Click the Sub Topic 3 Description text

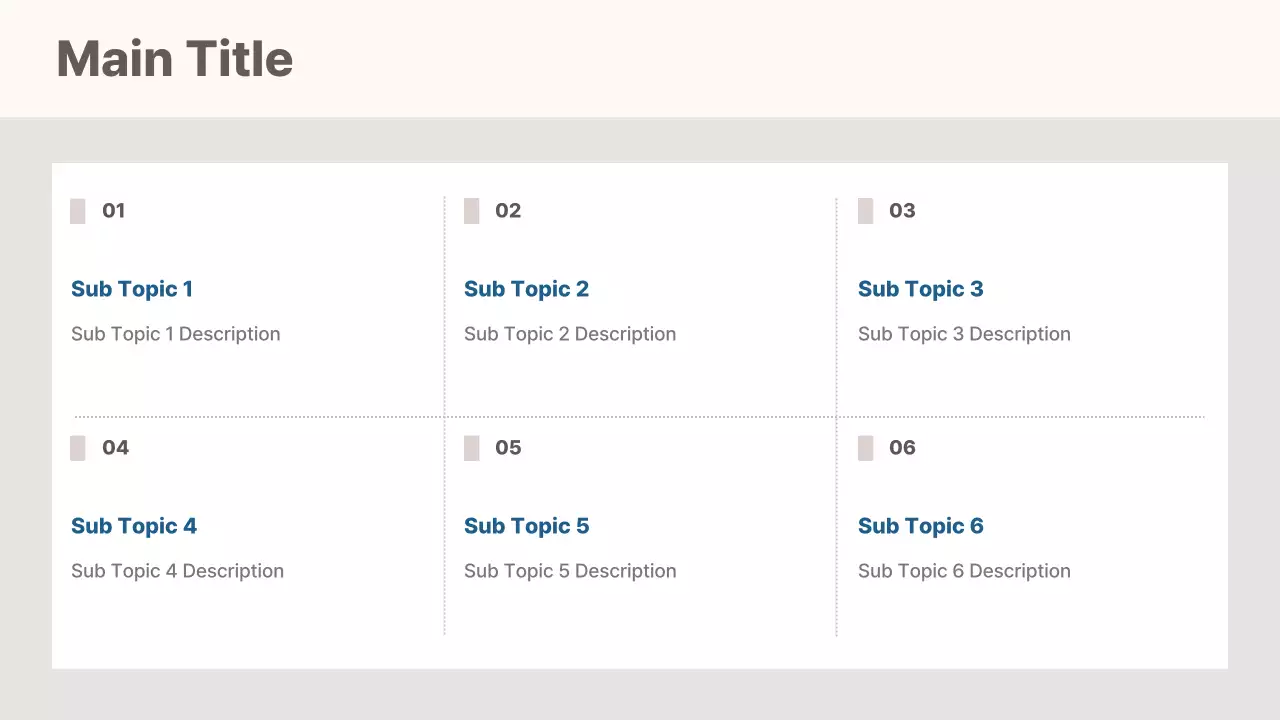coord(964,334)
